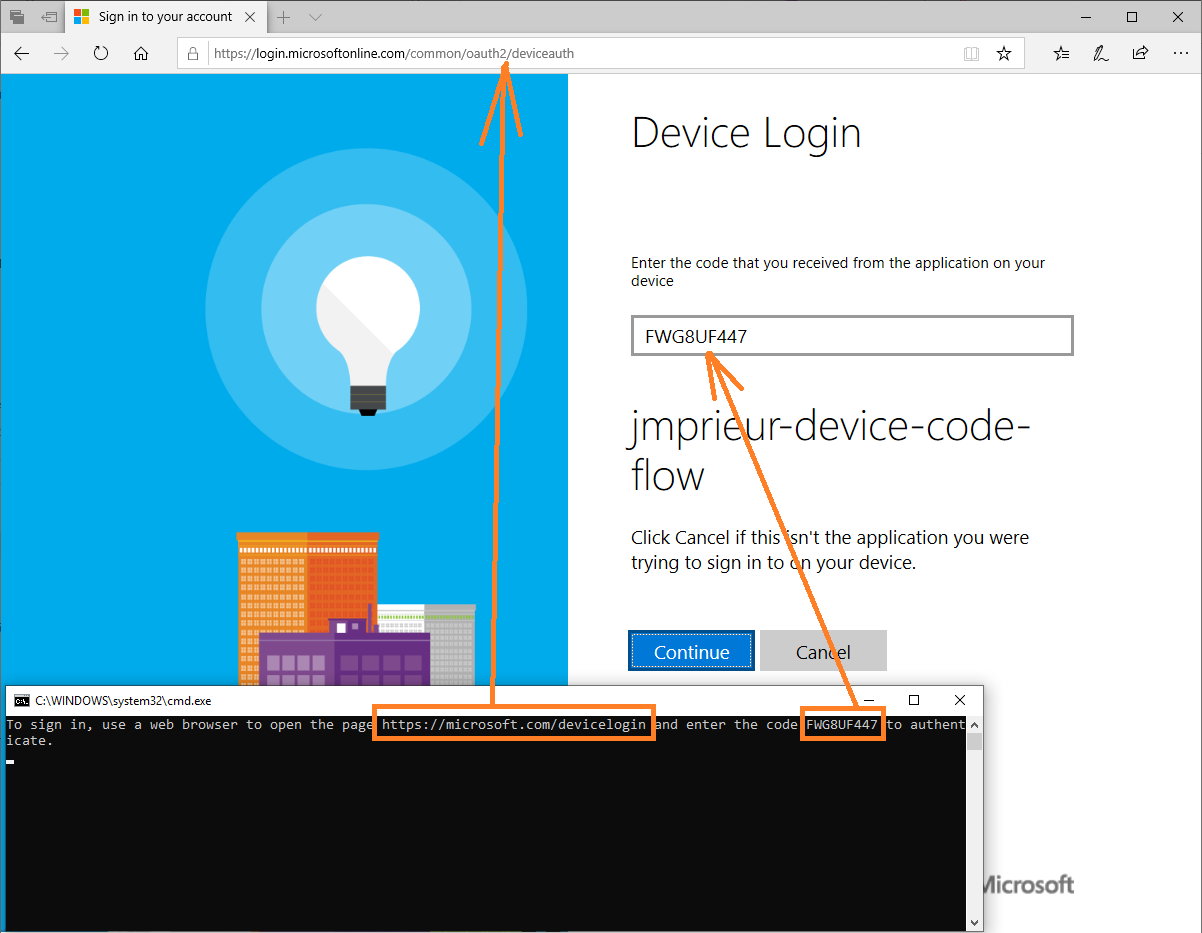Viewport: 1202px width, 933px height.
Task: Open Settings and more ellipsis menu
Action: 1180,54
